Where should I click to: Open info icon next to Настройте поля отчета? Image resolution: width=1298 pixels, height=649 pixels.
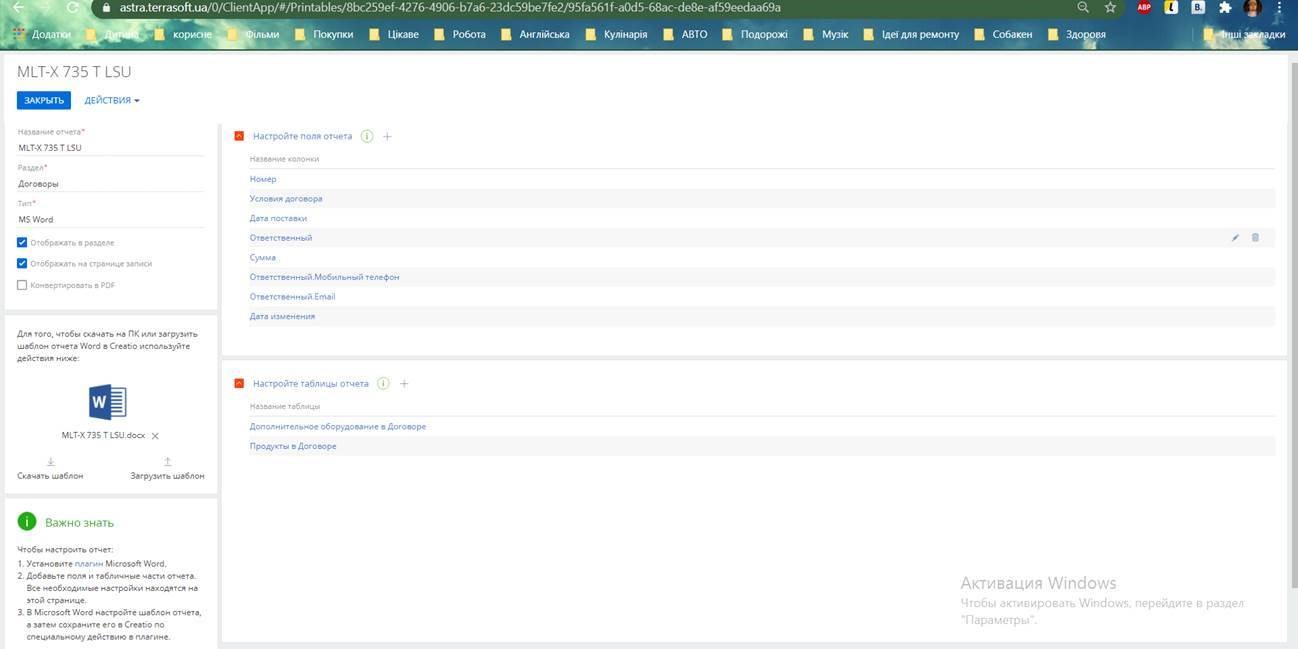click(x=367, y=136)
